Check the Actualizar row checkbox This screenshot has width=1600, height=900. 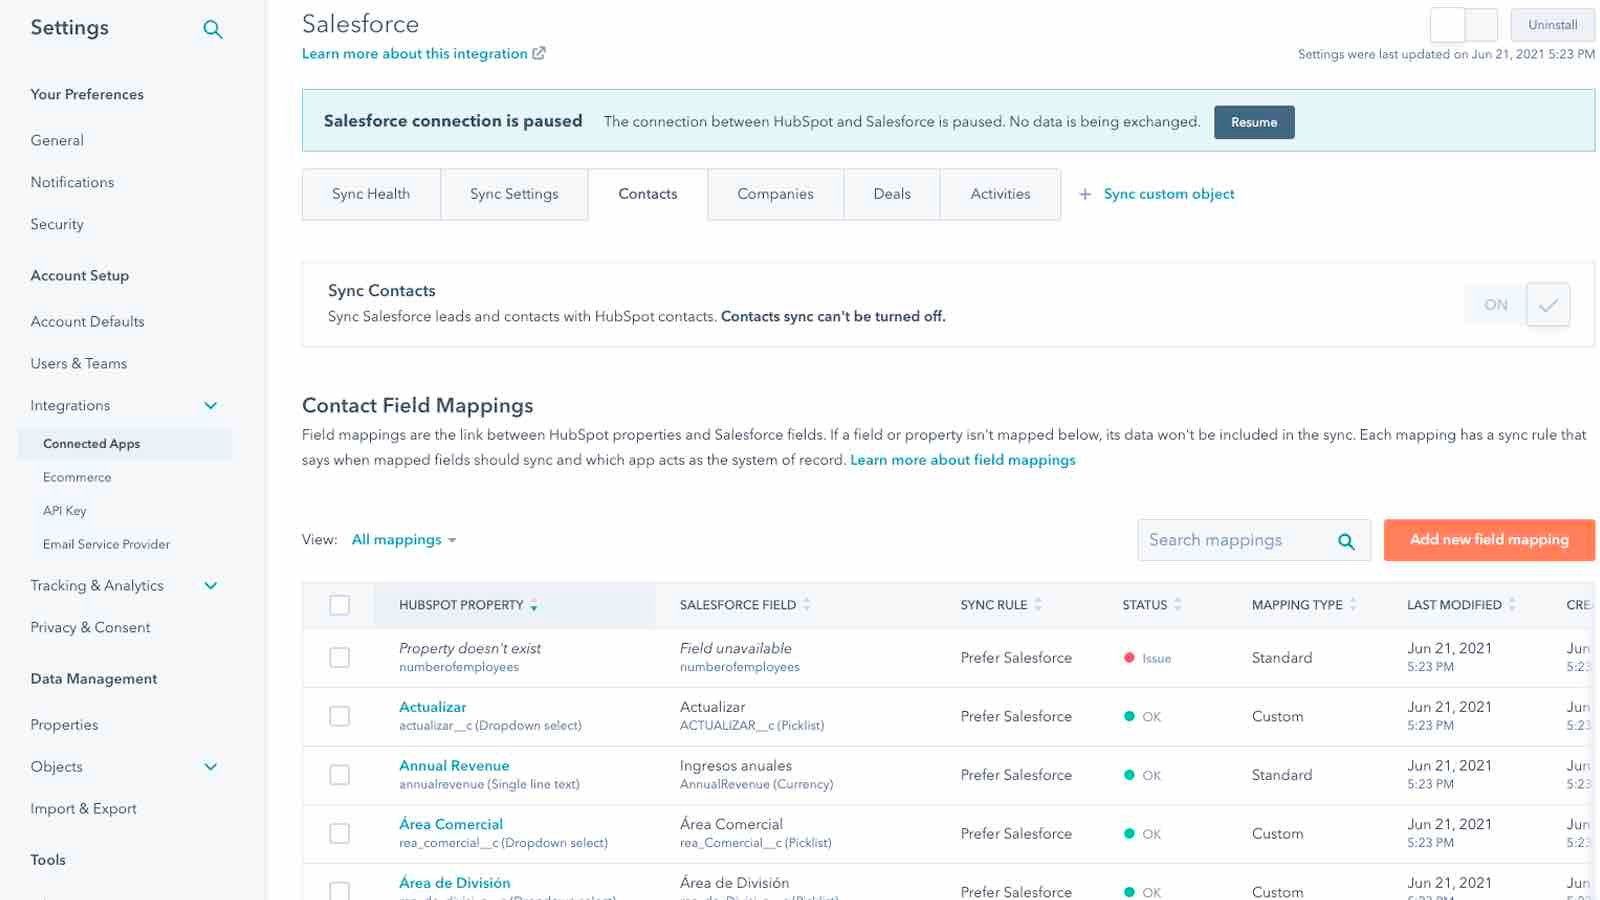pyautogui.click(x=340, y=716)
